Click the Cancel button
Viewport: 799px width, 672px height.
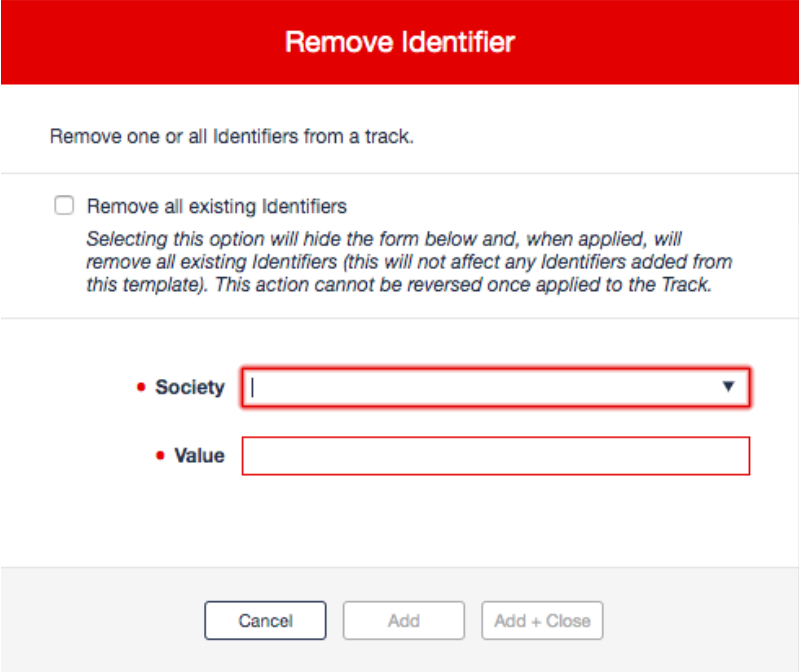point(265,621)
